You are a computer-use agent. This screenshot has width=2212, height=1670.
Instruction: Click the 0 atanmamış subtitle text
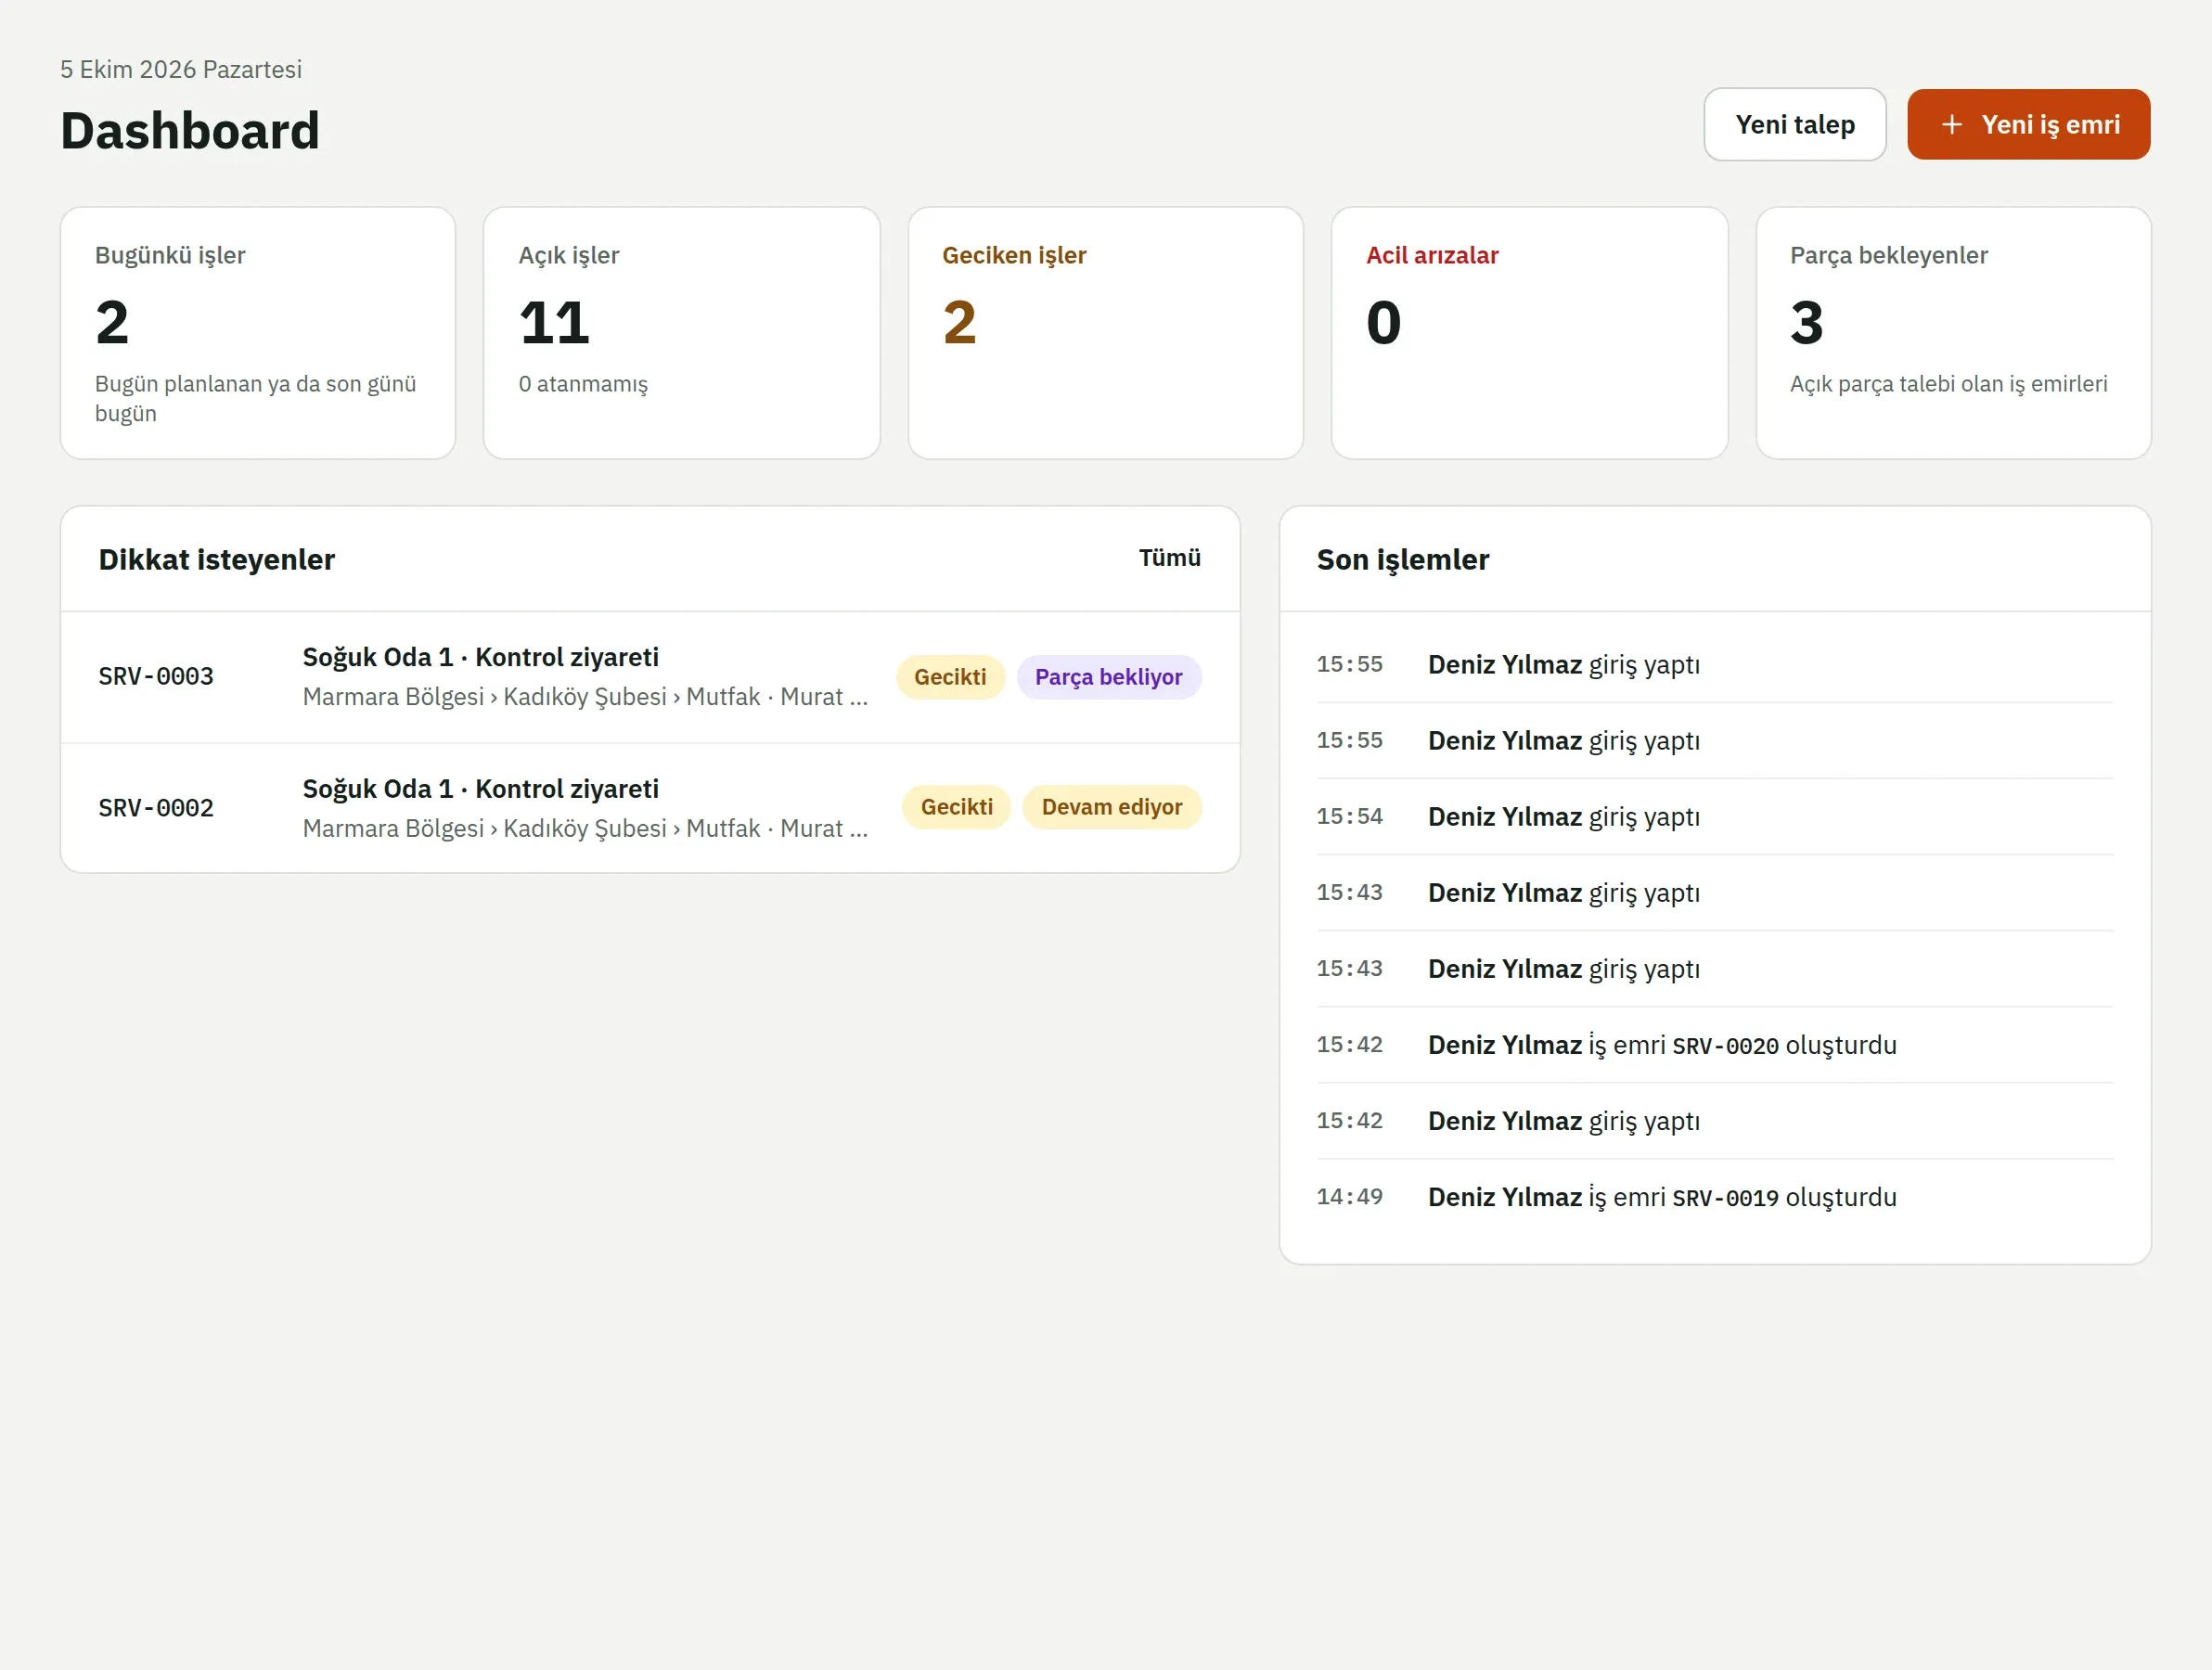(583, 384)
